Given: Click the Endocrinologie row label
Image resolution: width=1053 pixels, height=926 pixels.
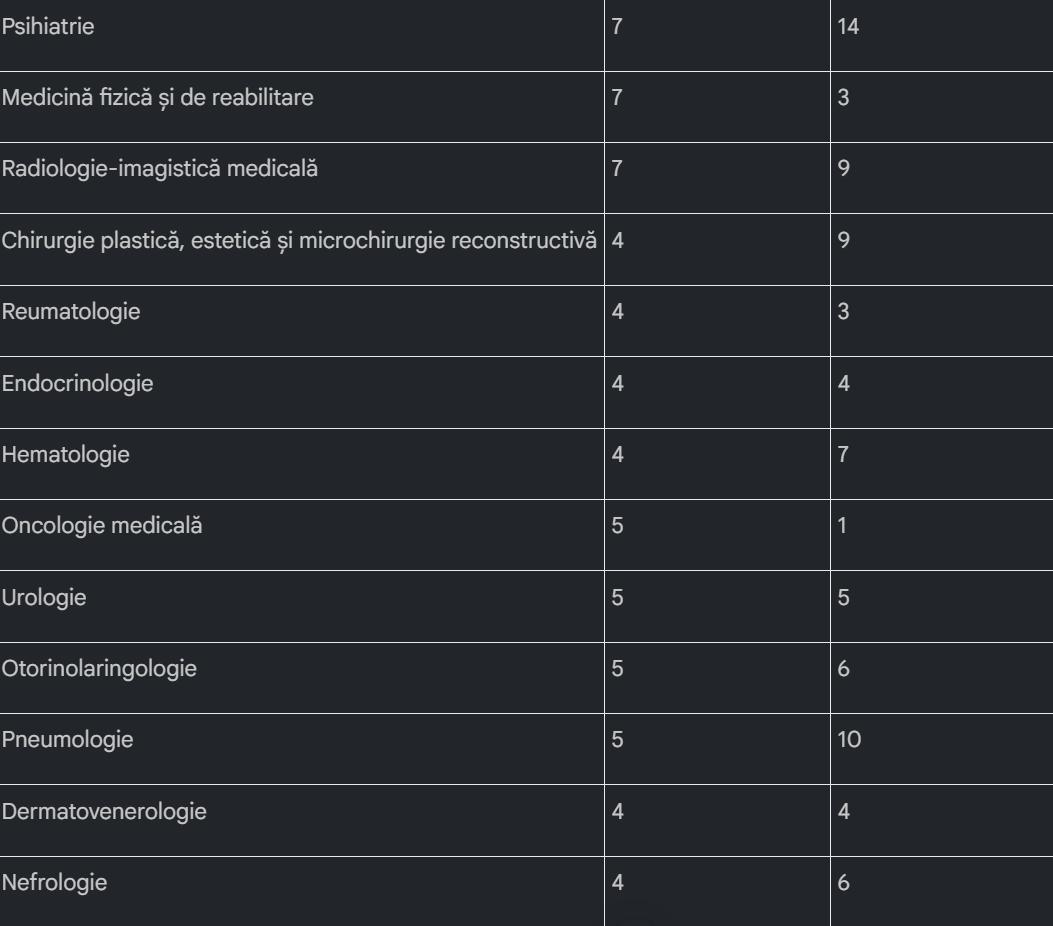Looking at the screenshot, I should point(77,384).
